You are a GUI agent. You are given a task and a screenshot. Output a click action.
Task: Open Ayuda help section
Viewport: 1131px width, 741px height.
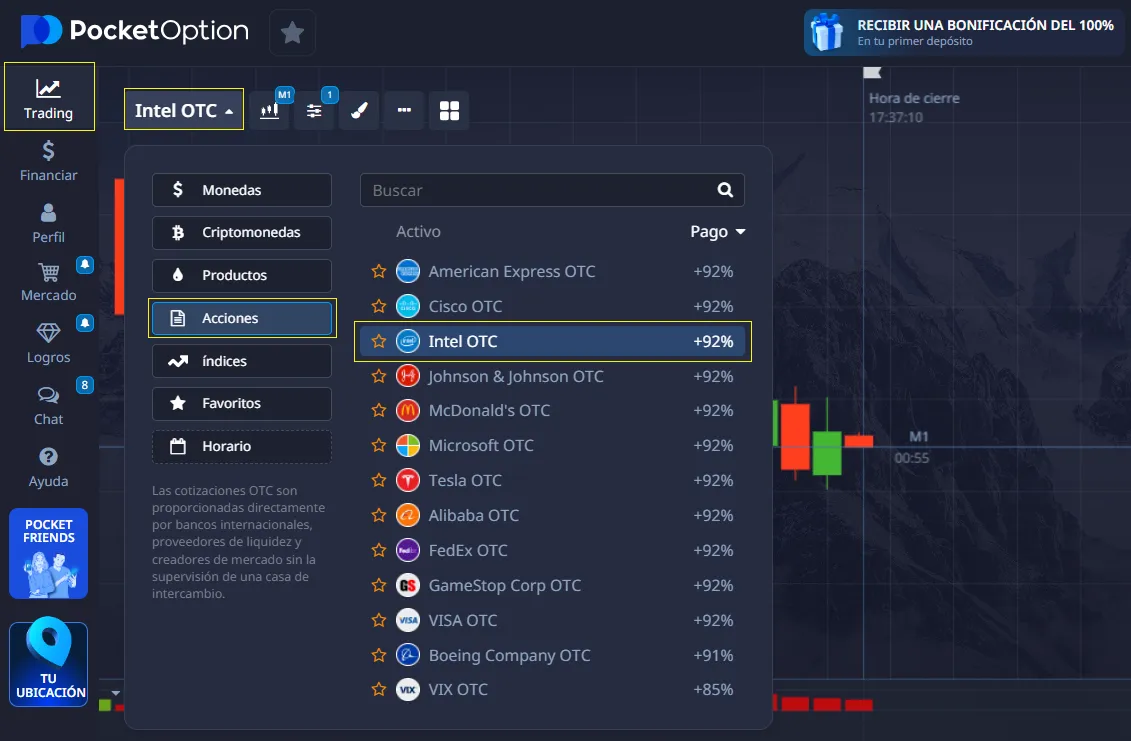click(x=48, y=468)
